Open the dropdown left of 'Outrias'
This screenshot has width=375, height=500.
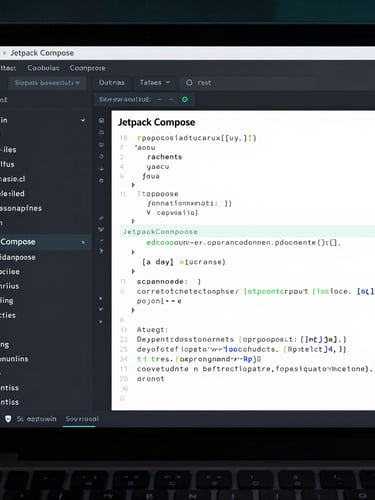point(47,83)
